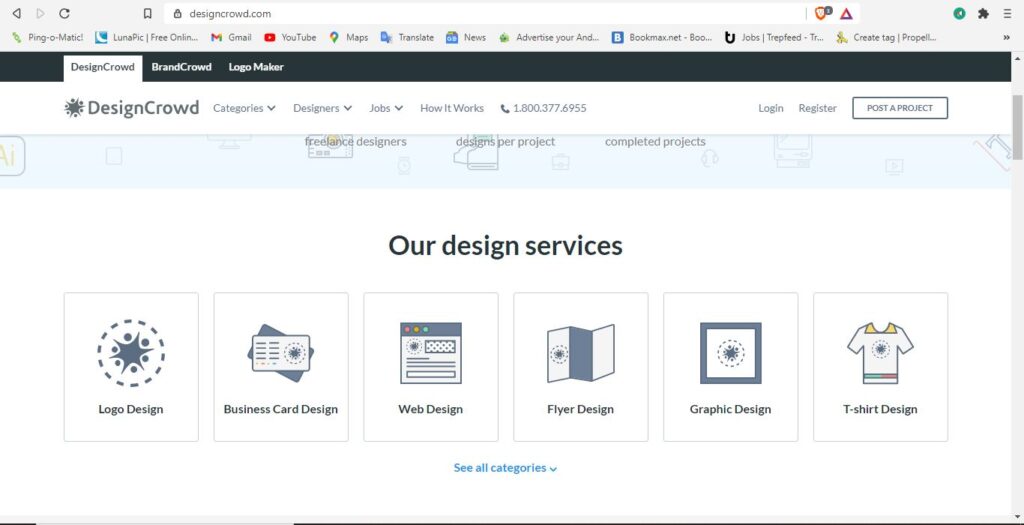
Task: Click the scrollbar up arrow
Action: (1017, 57)
